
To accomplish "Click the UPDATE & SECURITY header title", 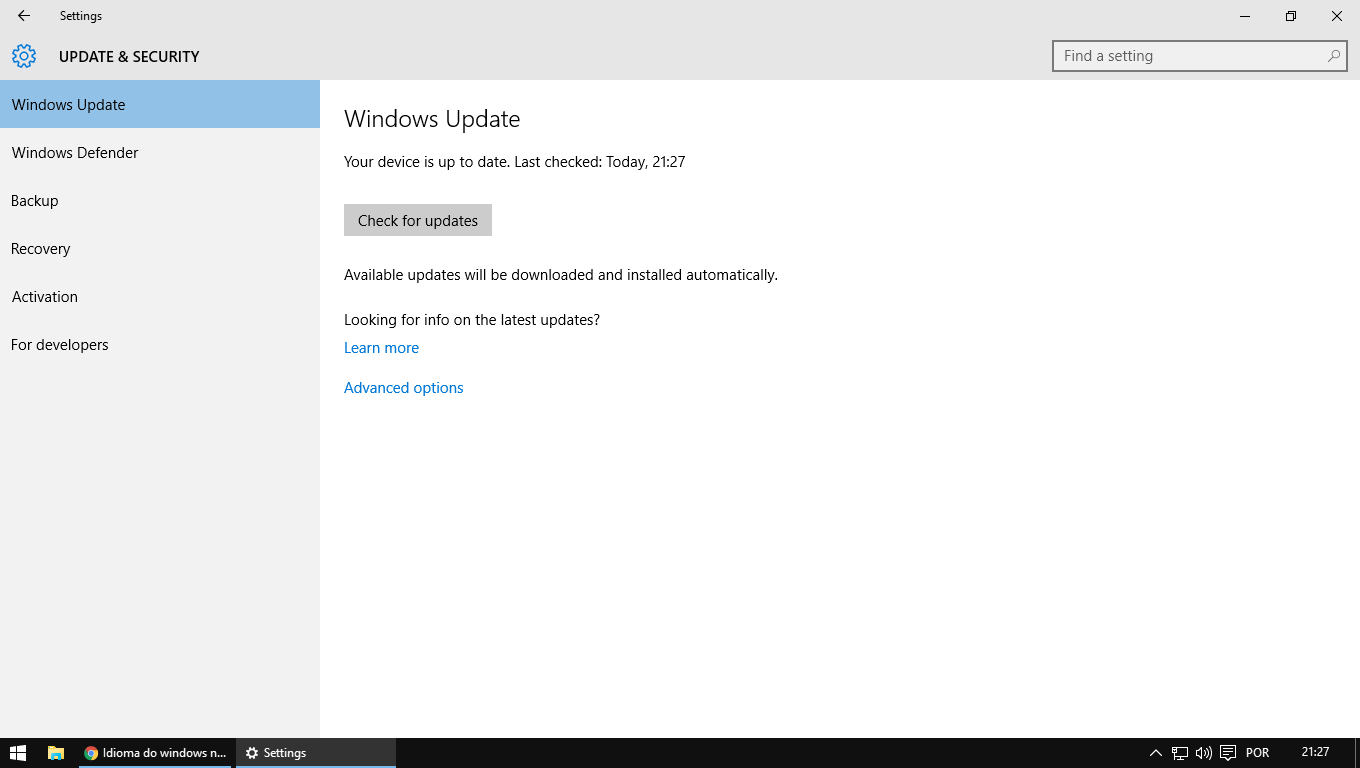I will click(129, 56).
